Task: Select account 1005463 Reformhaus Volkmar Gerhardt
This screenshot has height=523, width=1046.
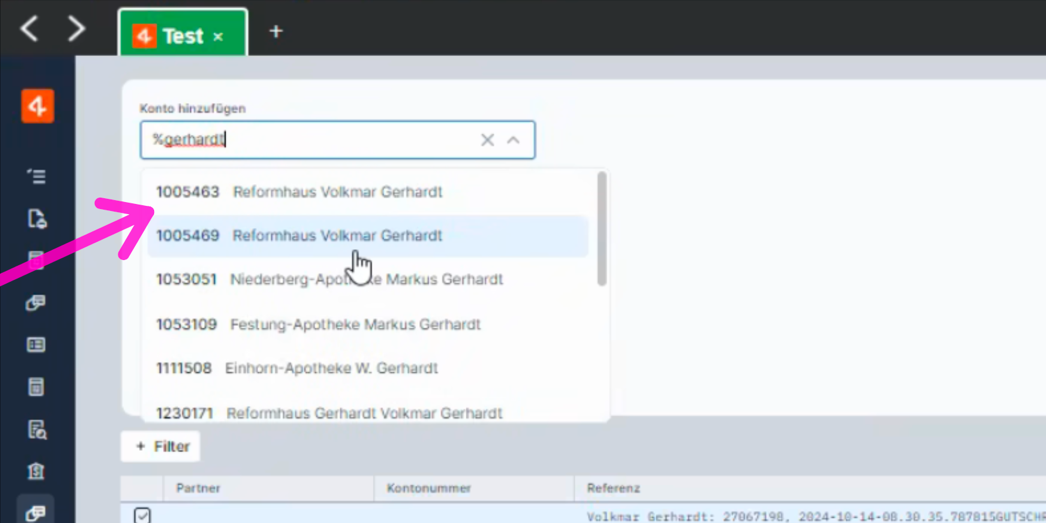Action: click(368, 192)
